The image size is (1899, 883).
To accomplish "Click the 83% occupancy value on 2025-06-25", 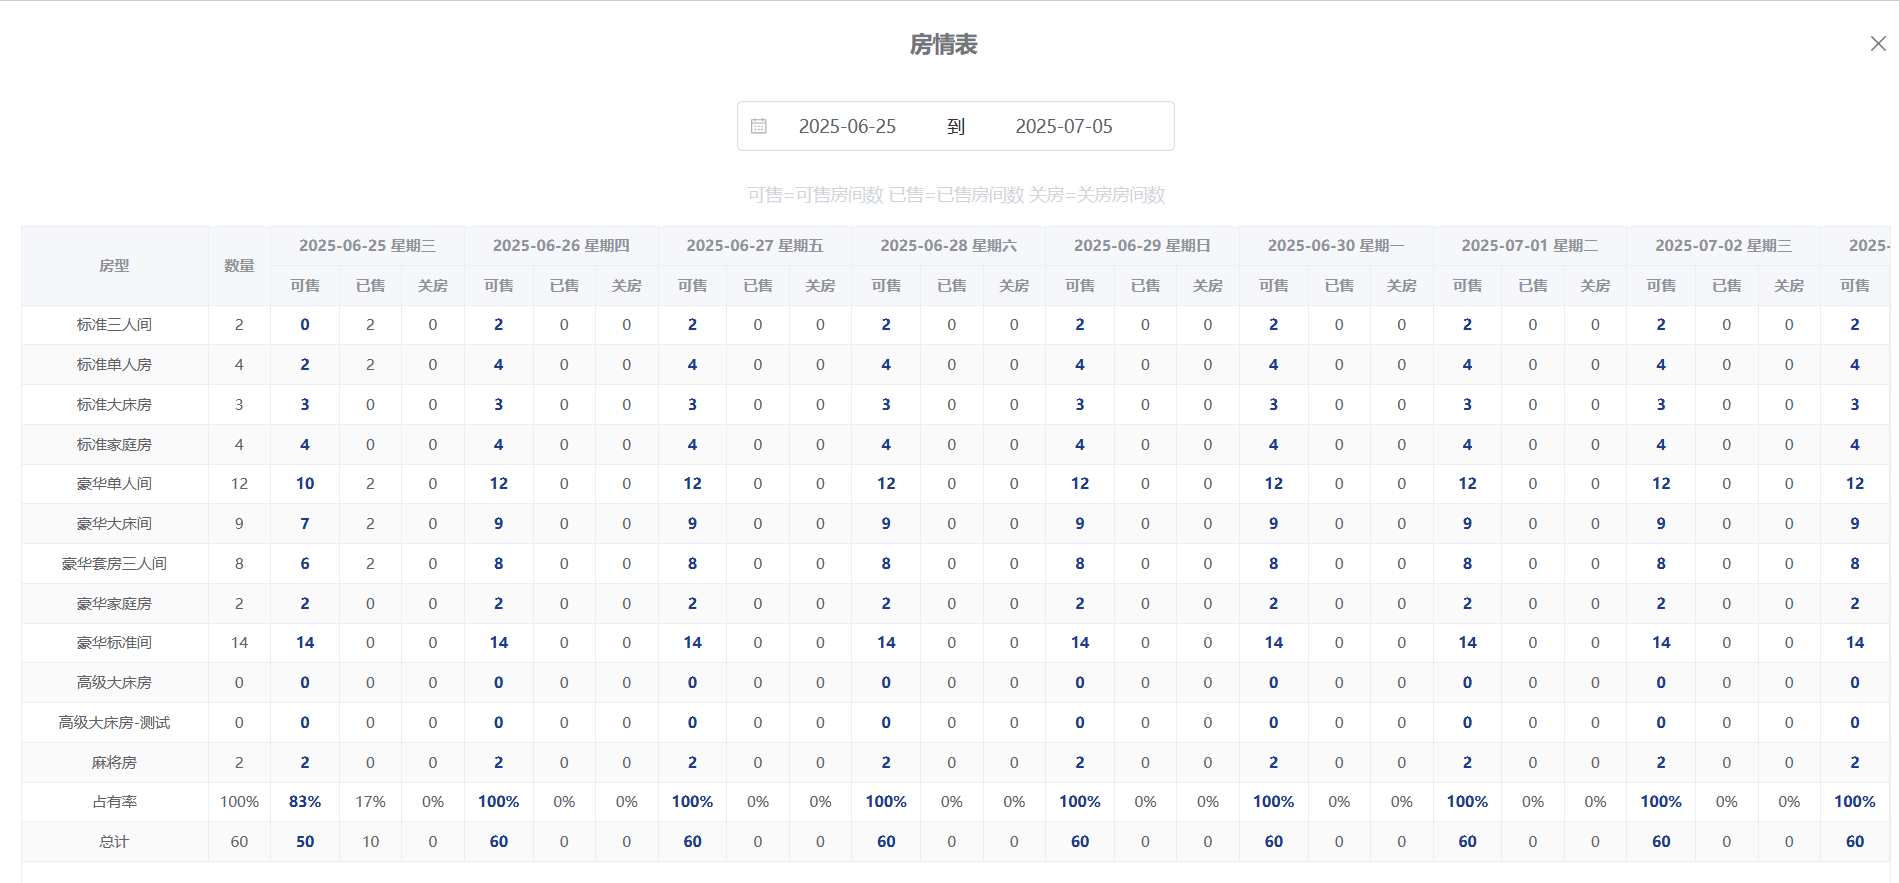I will pos(305,802).
